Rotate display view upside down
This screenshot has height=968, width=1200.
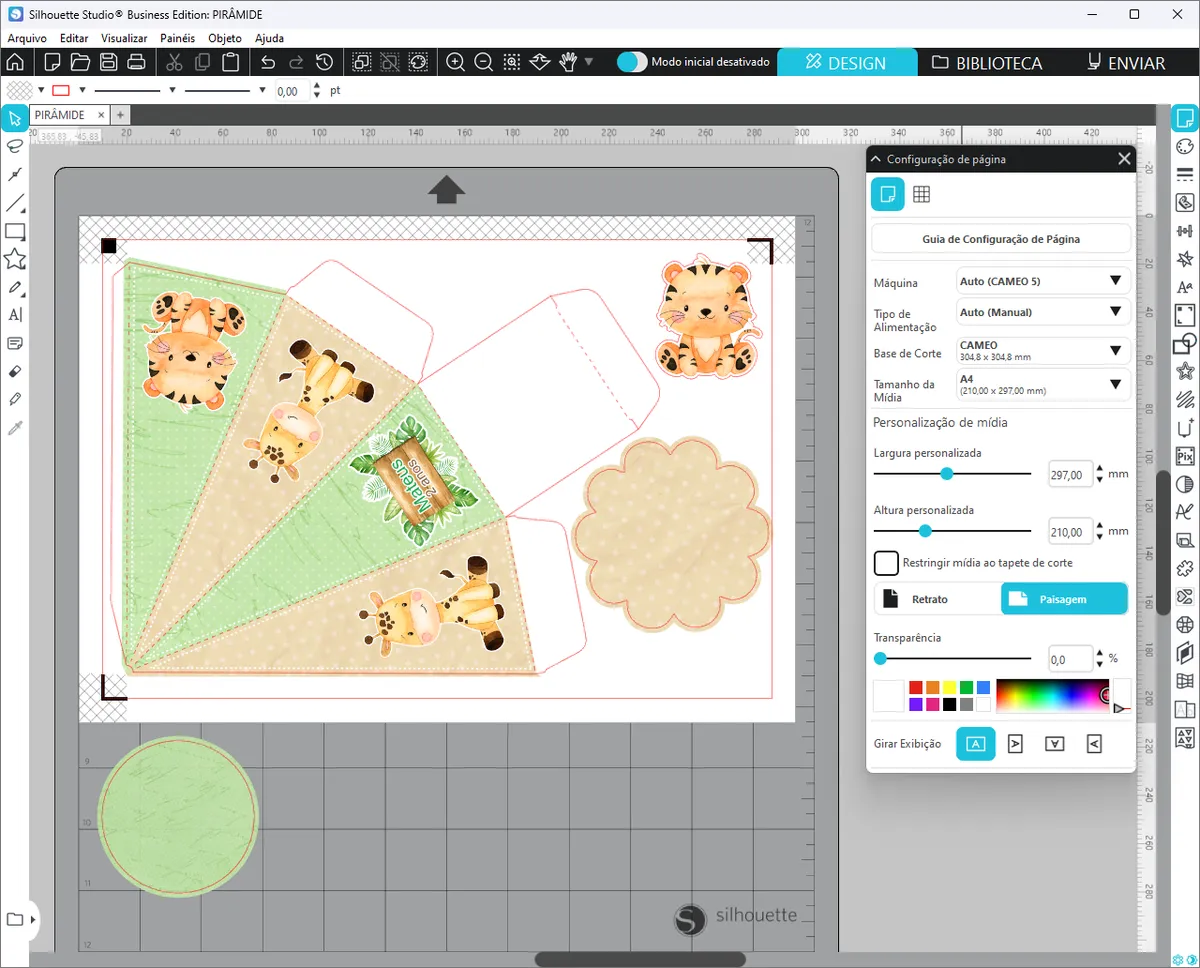coord(1054,744)
